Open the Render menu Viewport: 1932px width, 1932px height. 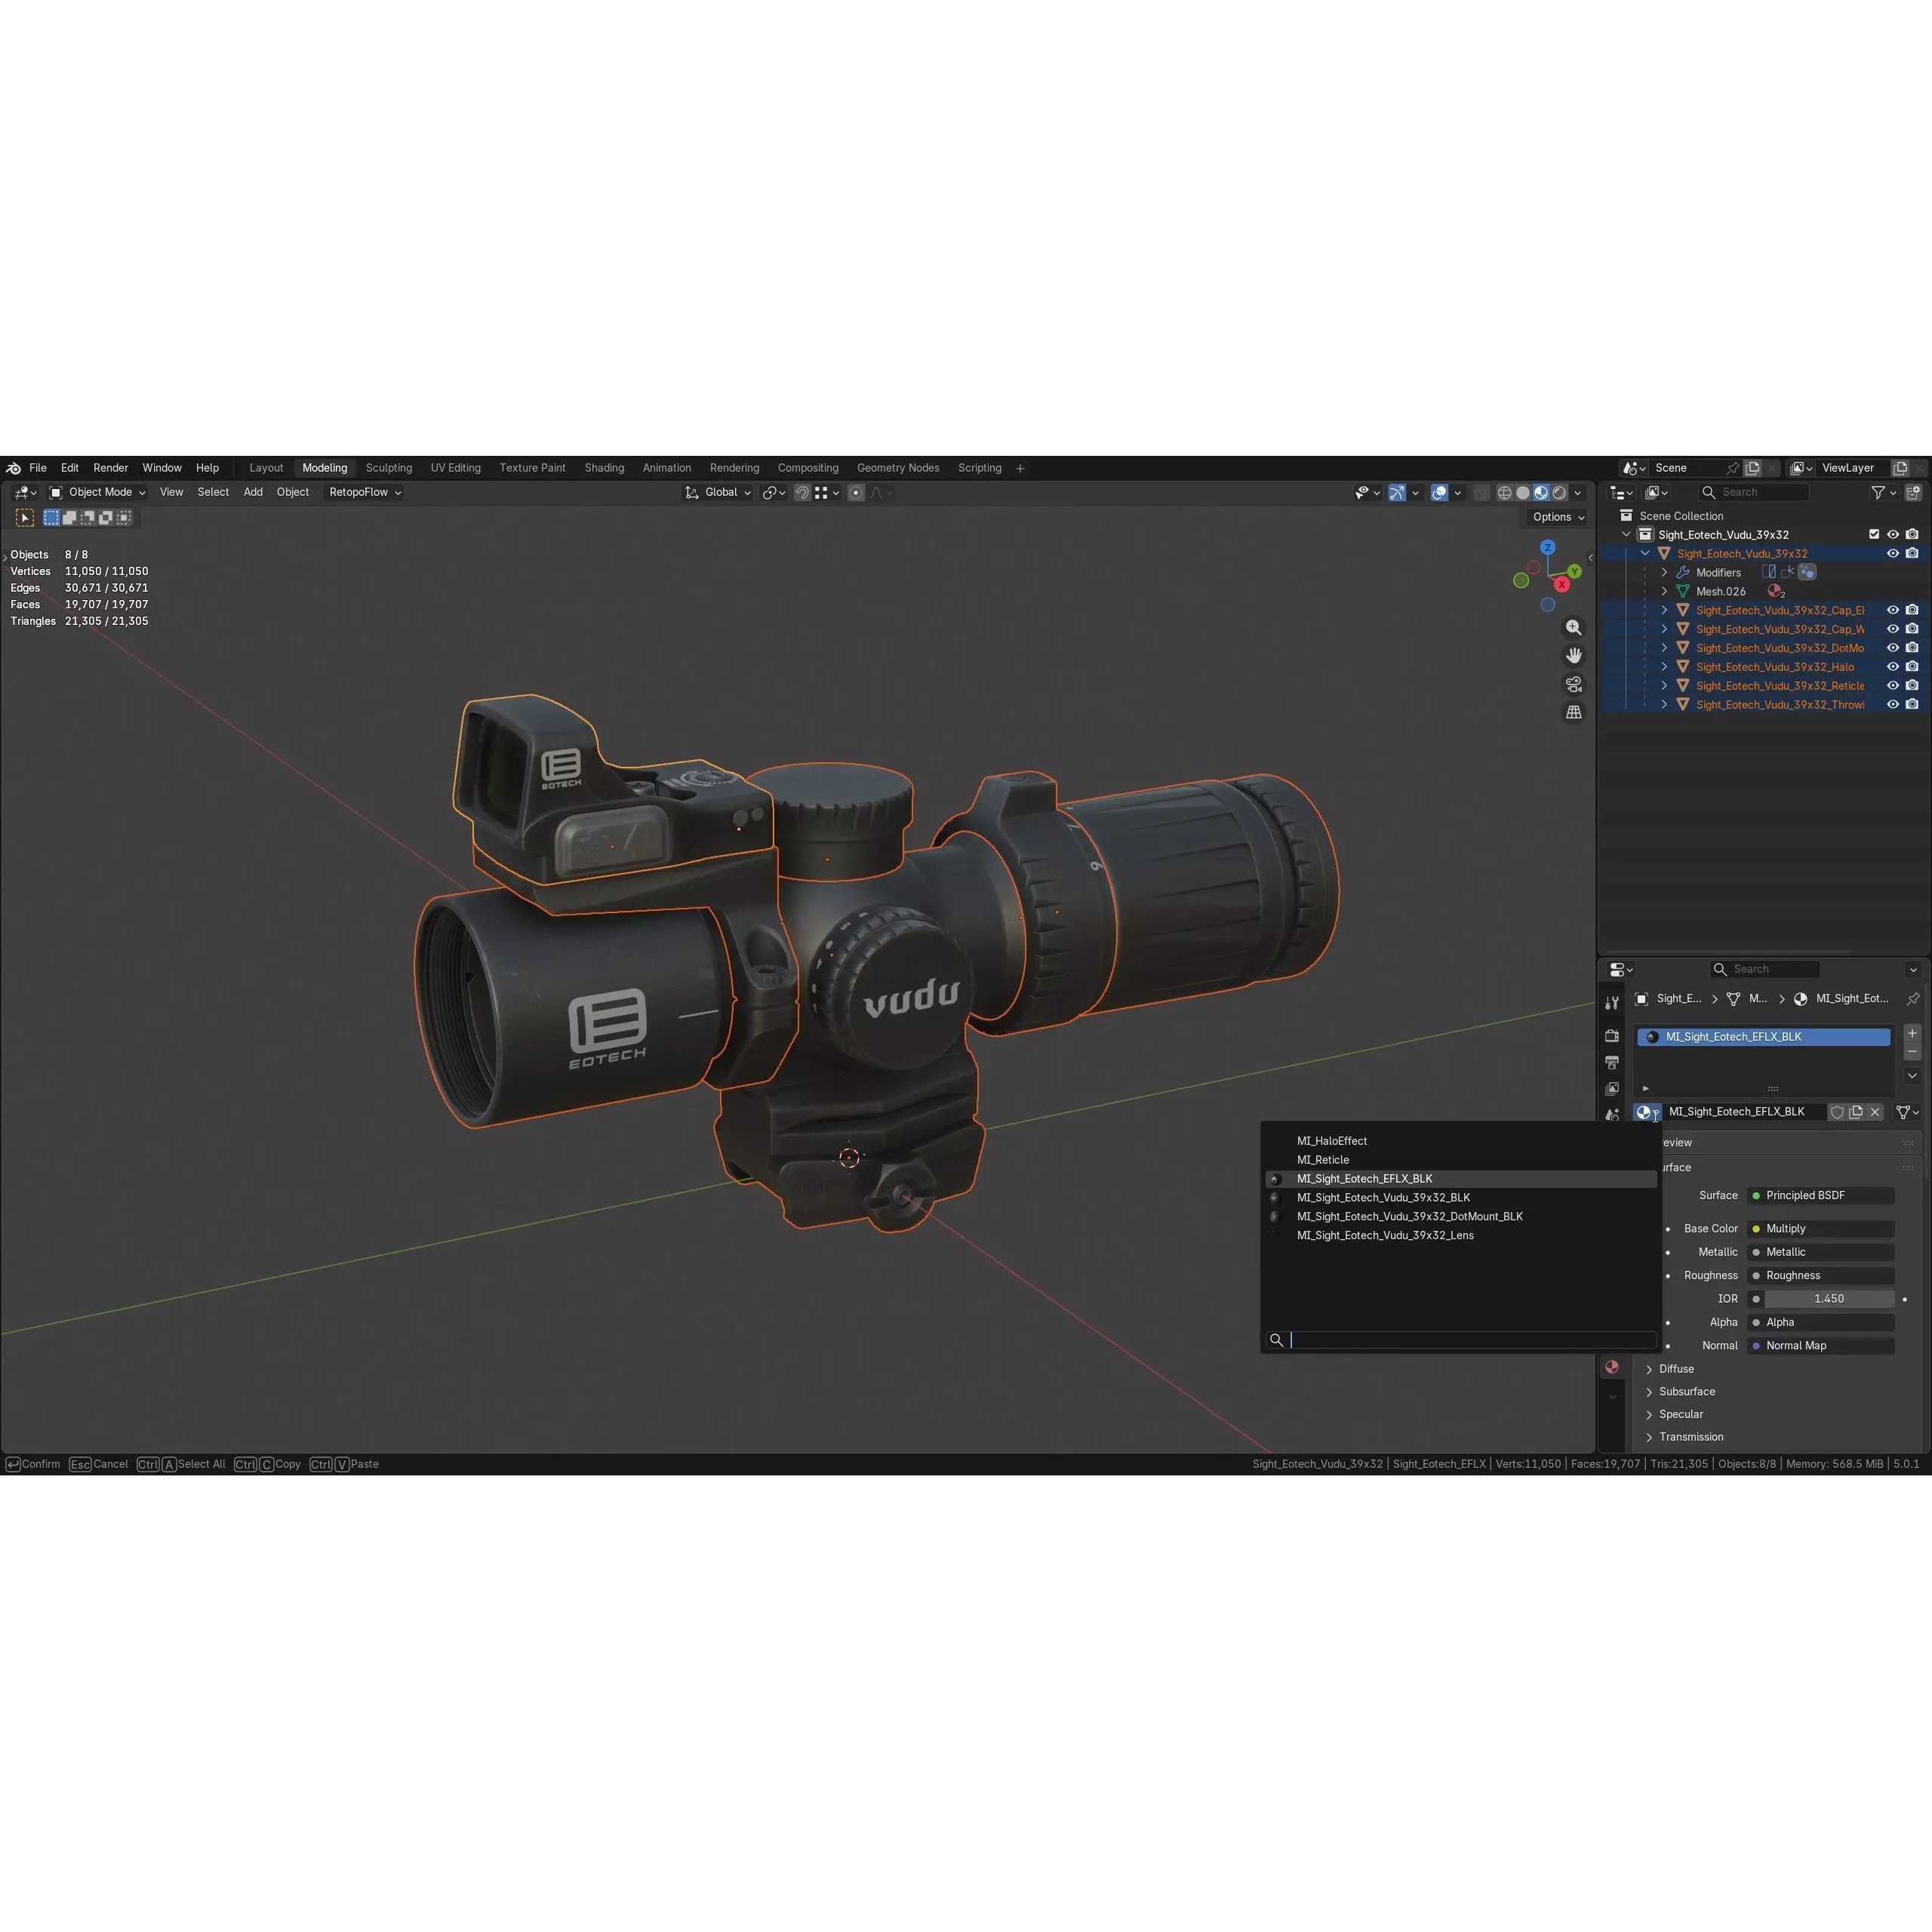pyautogui.click(x=110, y=468)
